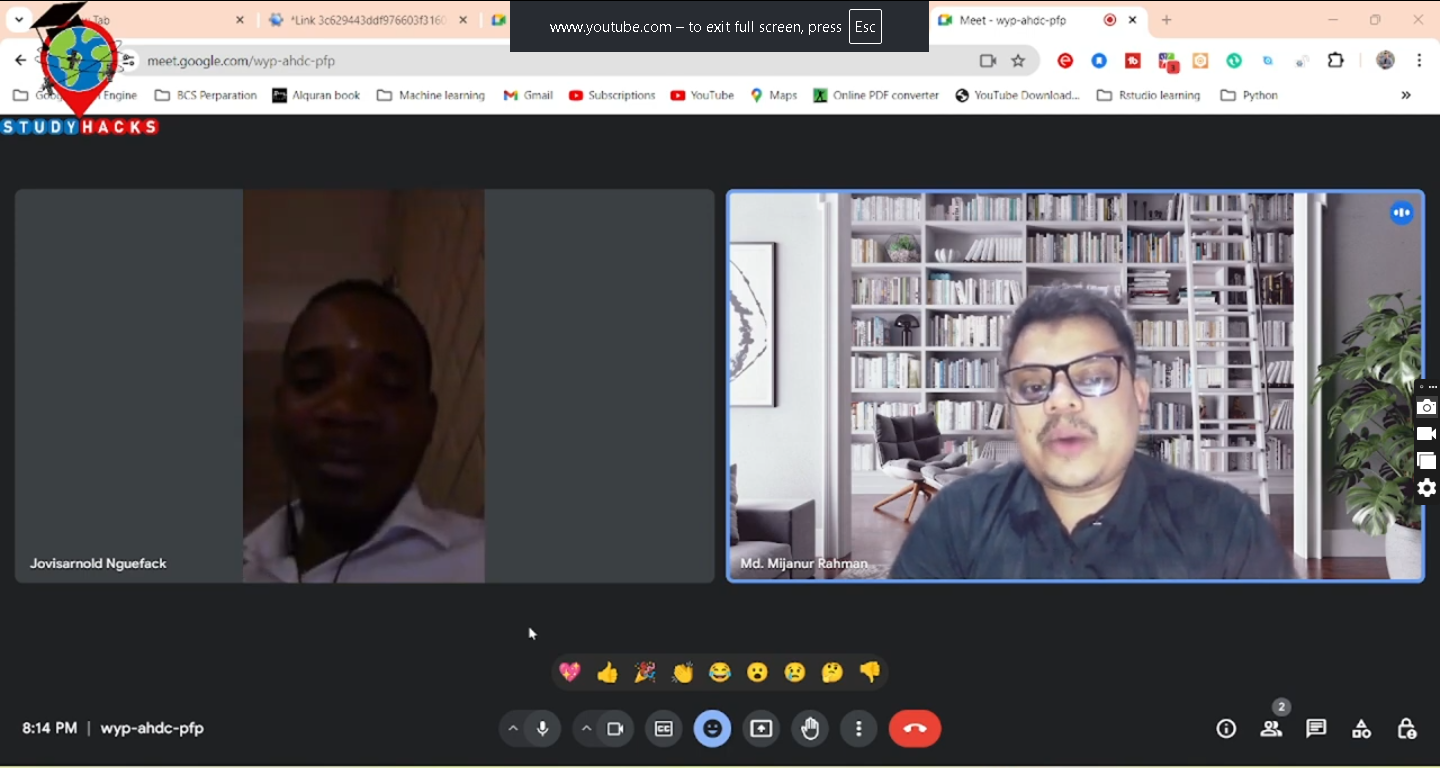Open chat with everyone panel
This screenshot has width=1440, height=768.
1316,729
